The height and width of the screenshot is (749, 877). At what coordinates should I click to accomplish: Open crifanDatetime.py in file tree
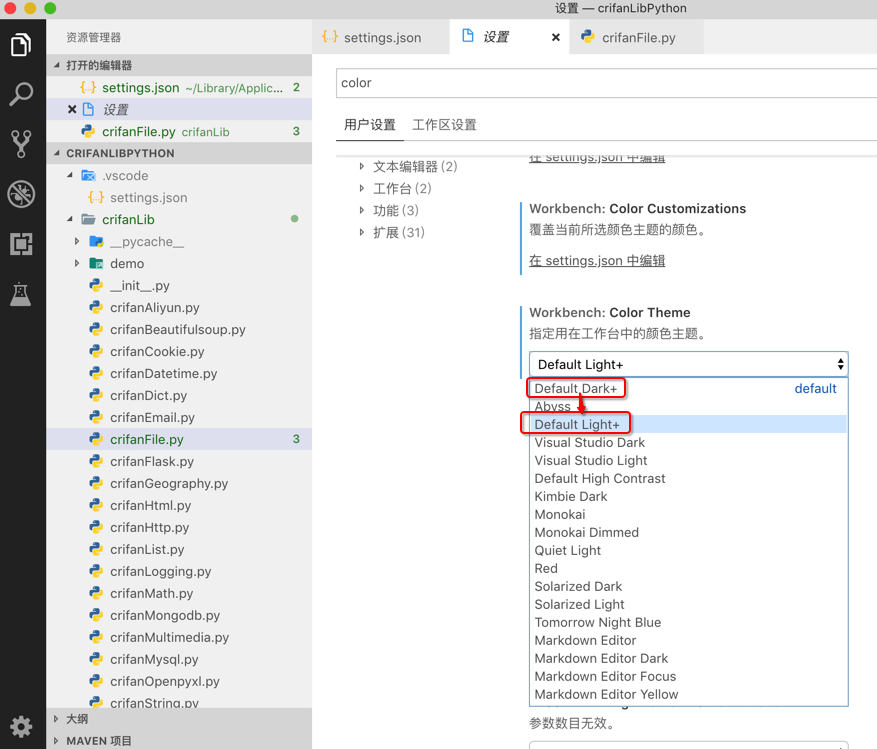pos(179,373)
